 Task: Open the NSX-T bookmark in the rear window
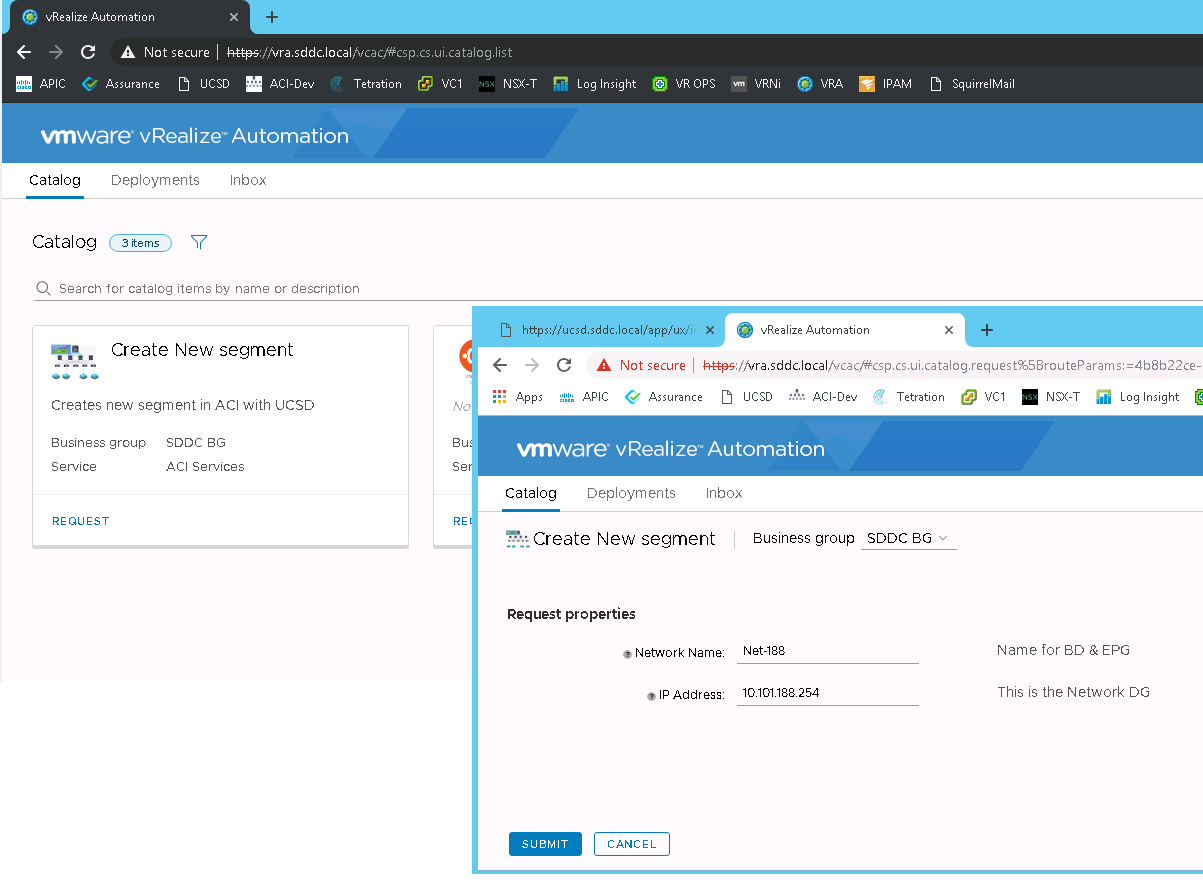pos(508,84)
